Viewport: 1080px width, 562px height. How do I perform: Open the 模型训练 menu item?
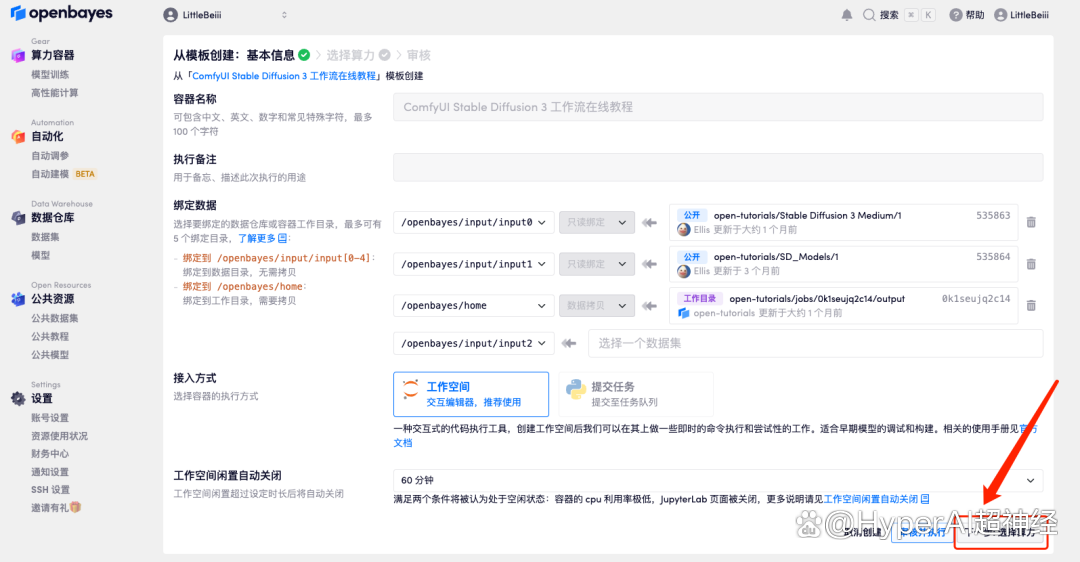pyautogui.click(x=50, y=74)
